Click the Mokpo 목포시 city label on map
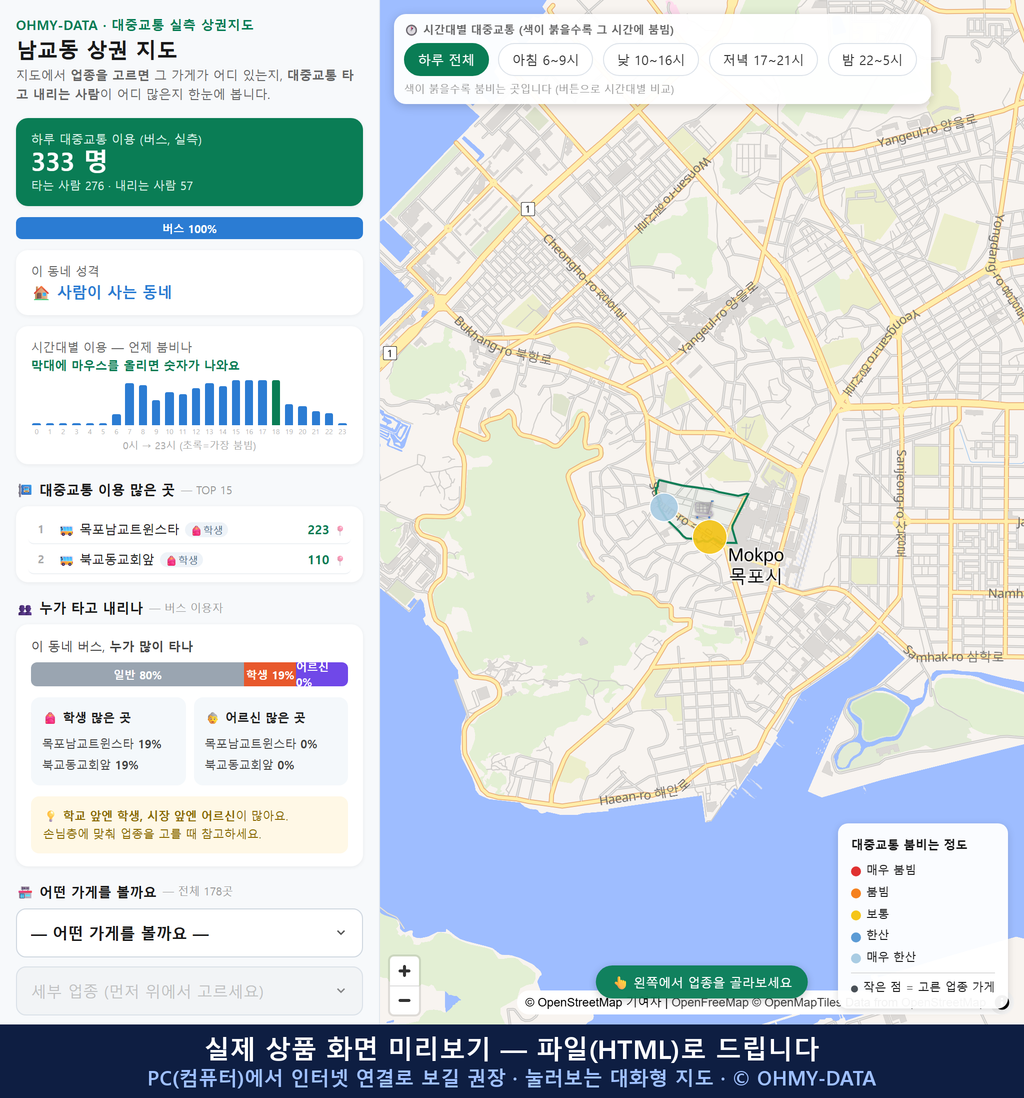Viewport: 1024px width, 1098px height. 756,565
